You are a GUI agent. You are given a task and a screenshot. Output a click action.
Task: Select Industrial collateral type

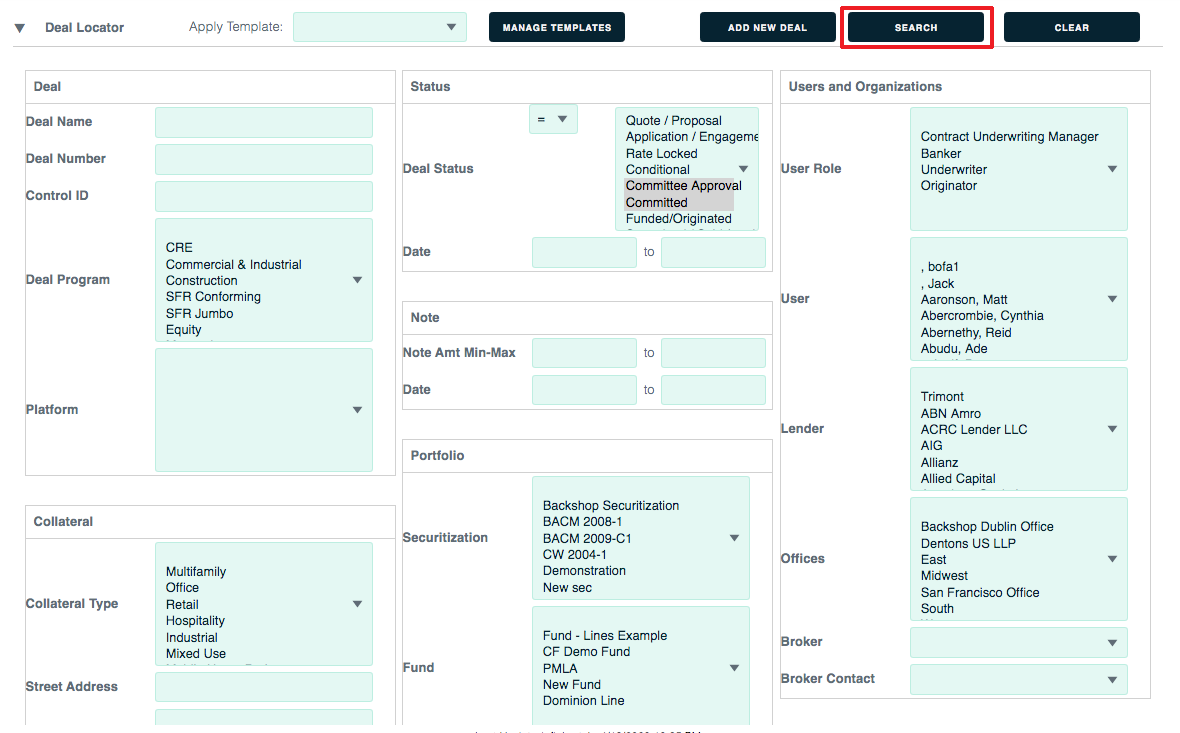coord(191,638)
